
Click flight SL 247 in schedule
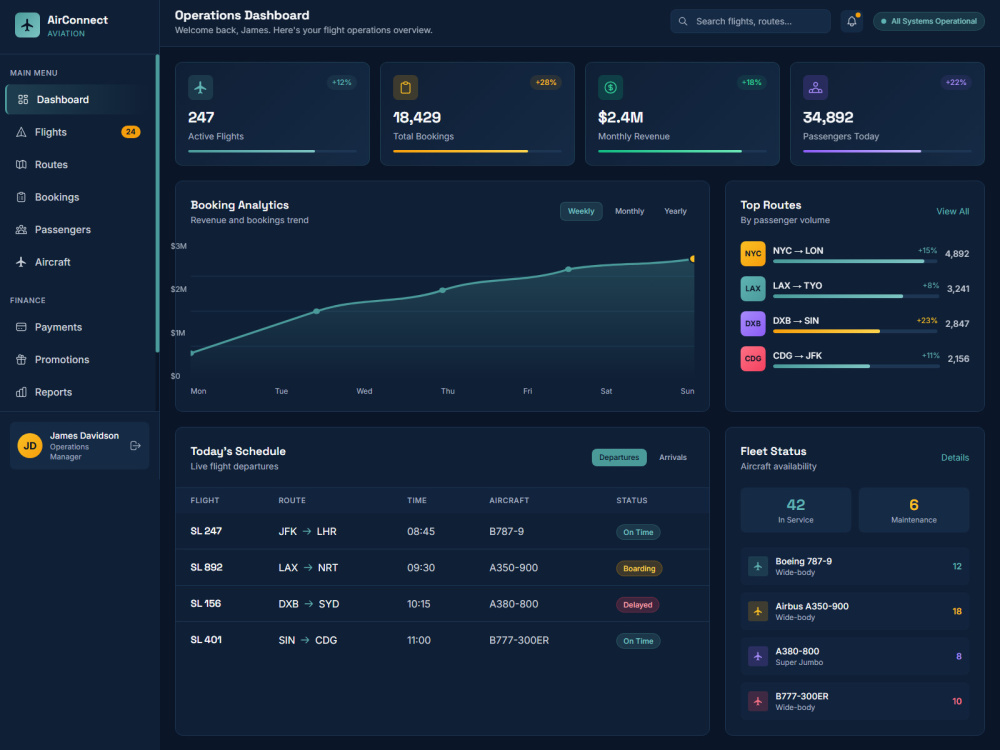(x=206, y=531)
